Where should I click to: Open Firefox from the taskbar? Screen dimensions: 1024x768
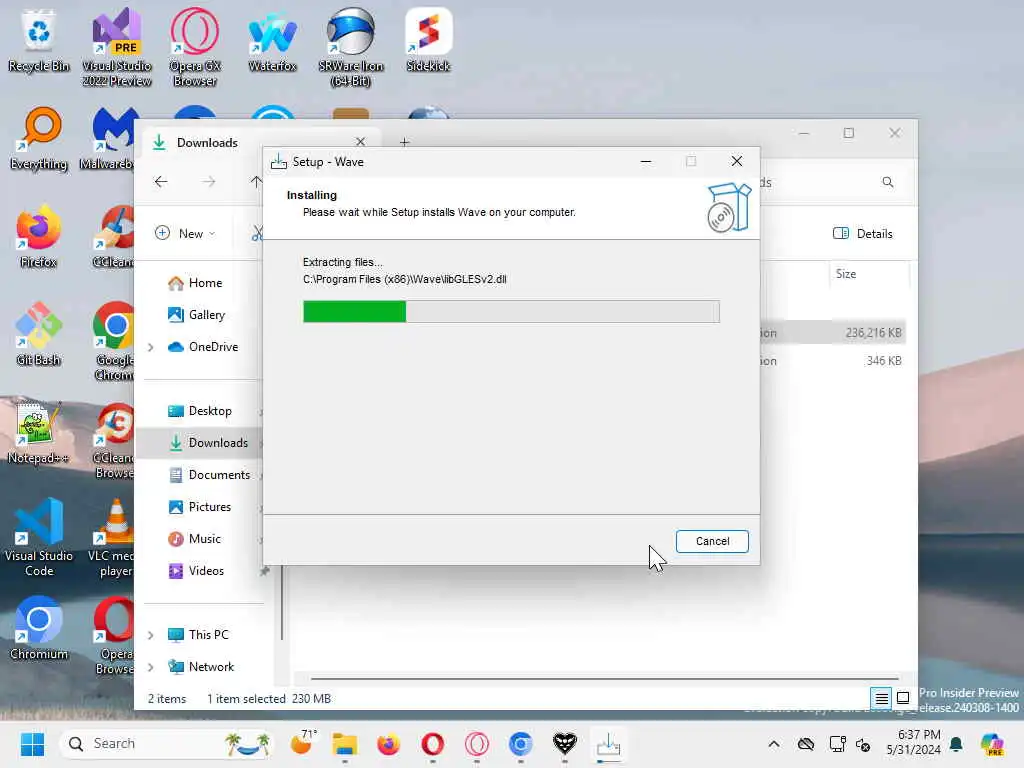click(x=388, y=744)
